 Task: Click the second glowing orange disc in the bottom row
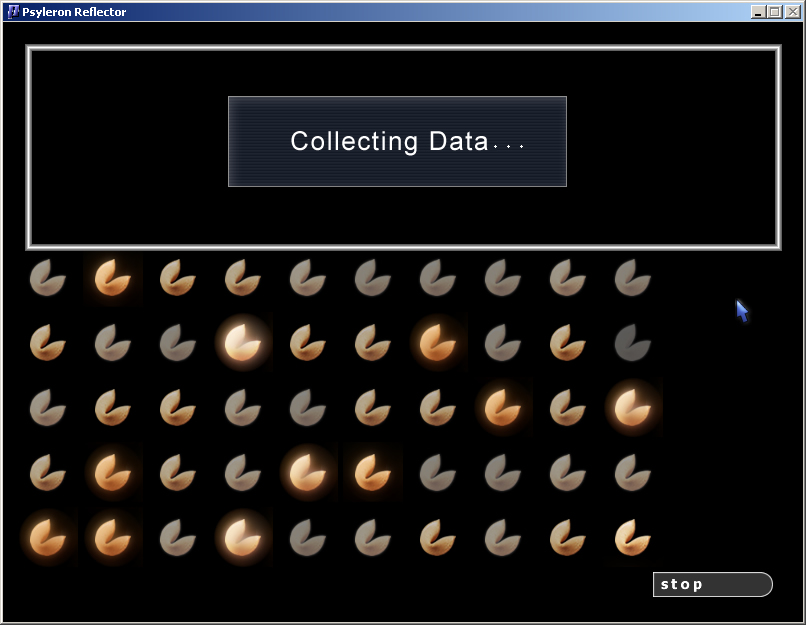point(113,538)
